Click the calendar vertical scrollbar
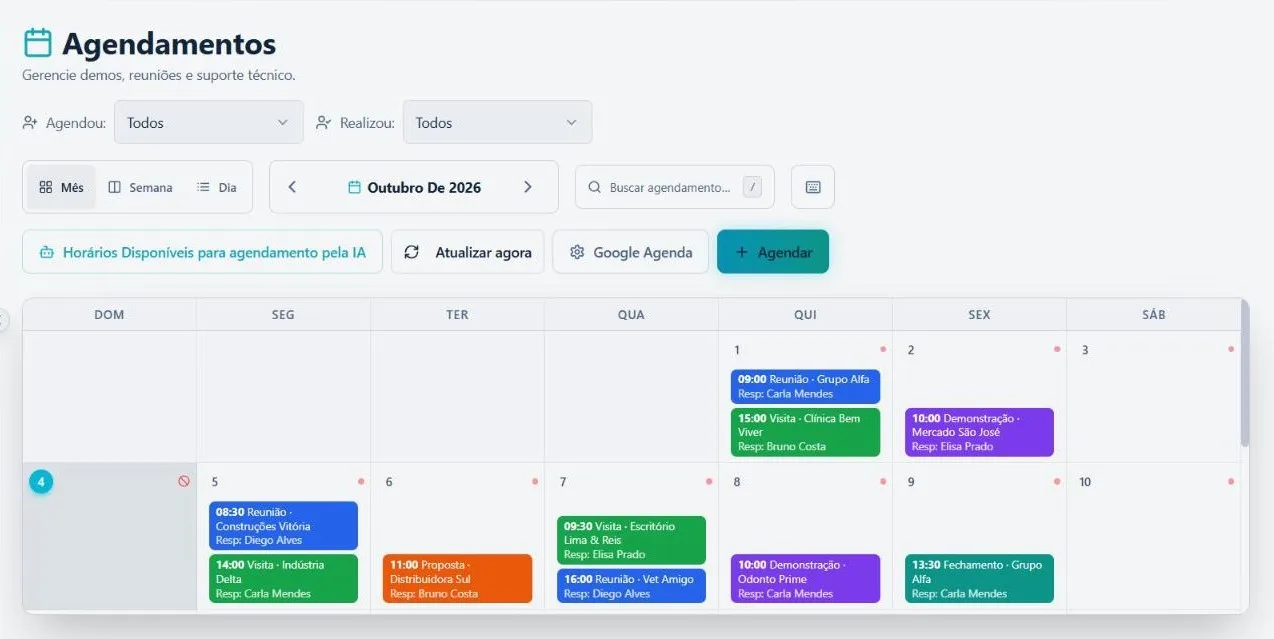1274x639 pixels. (x=1245, y=372)
